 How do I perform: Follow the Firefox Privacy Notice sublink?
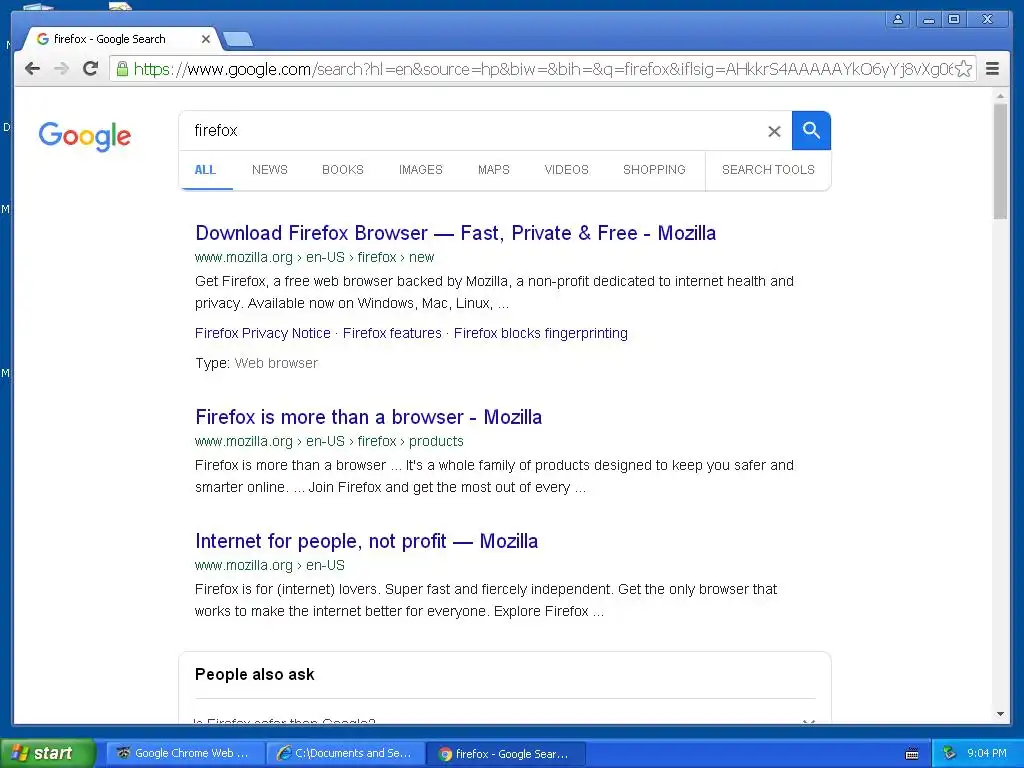point(263,333)
